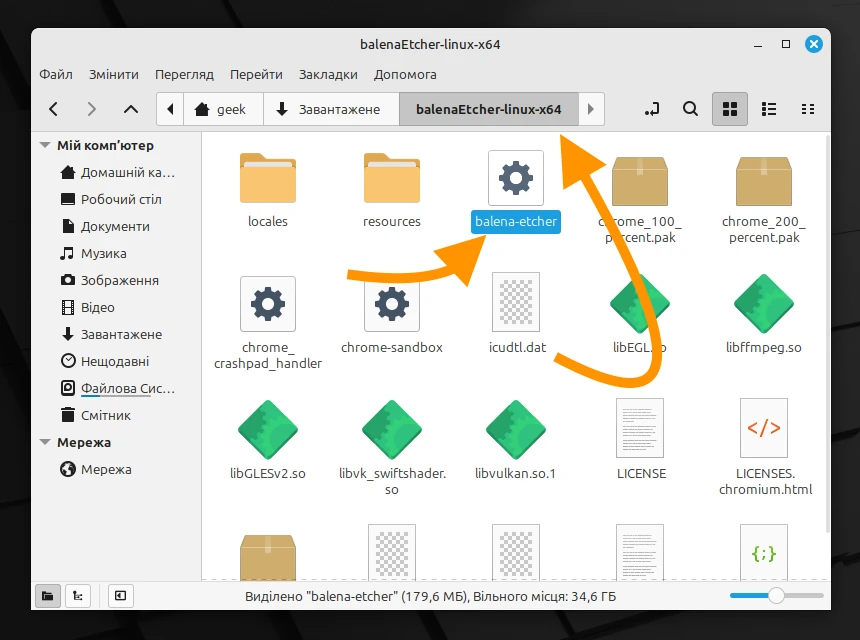860x640 pixels.
Task: Open the Закладки menu
Action: pos(328,74)
